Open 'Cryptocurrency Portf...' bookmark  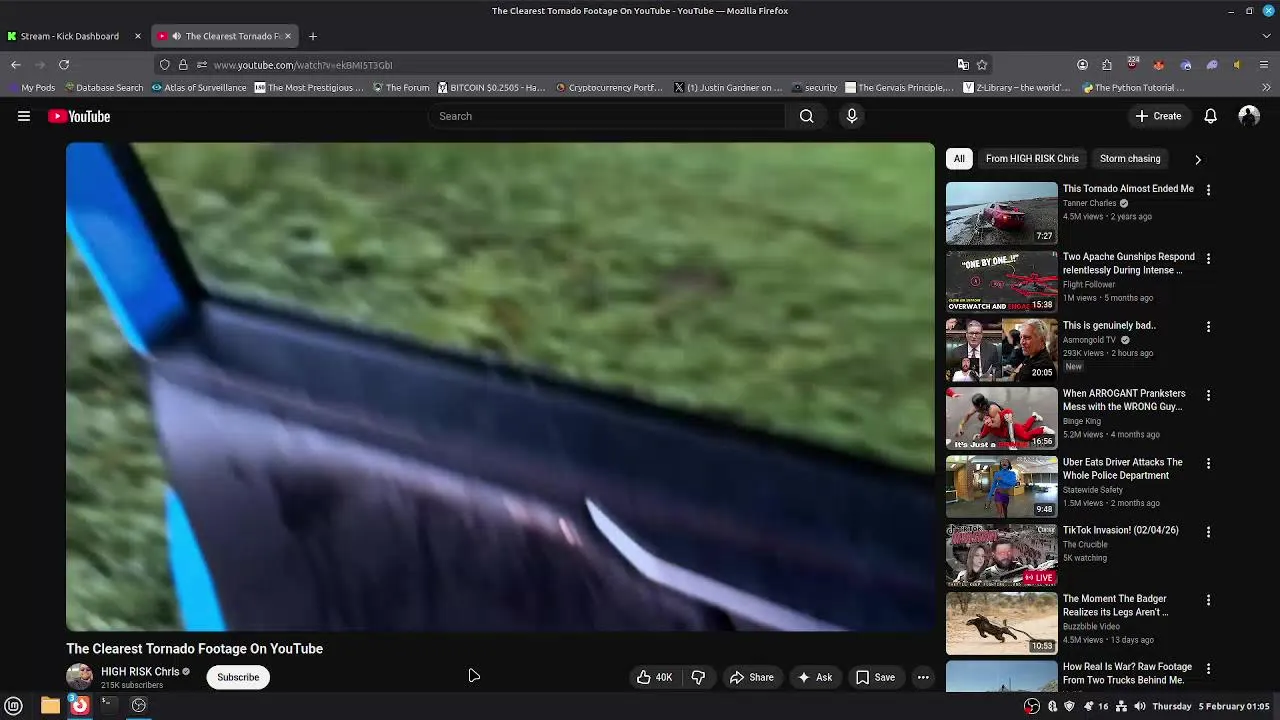609,88
